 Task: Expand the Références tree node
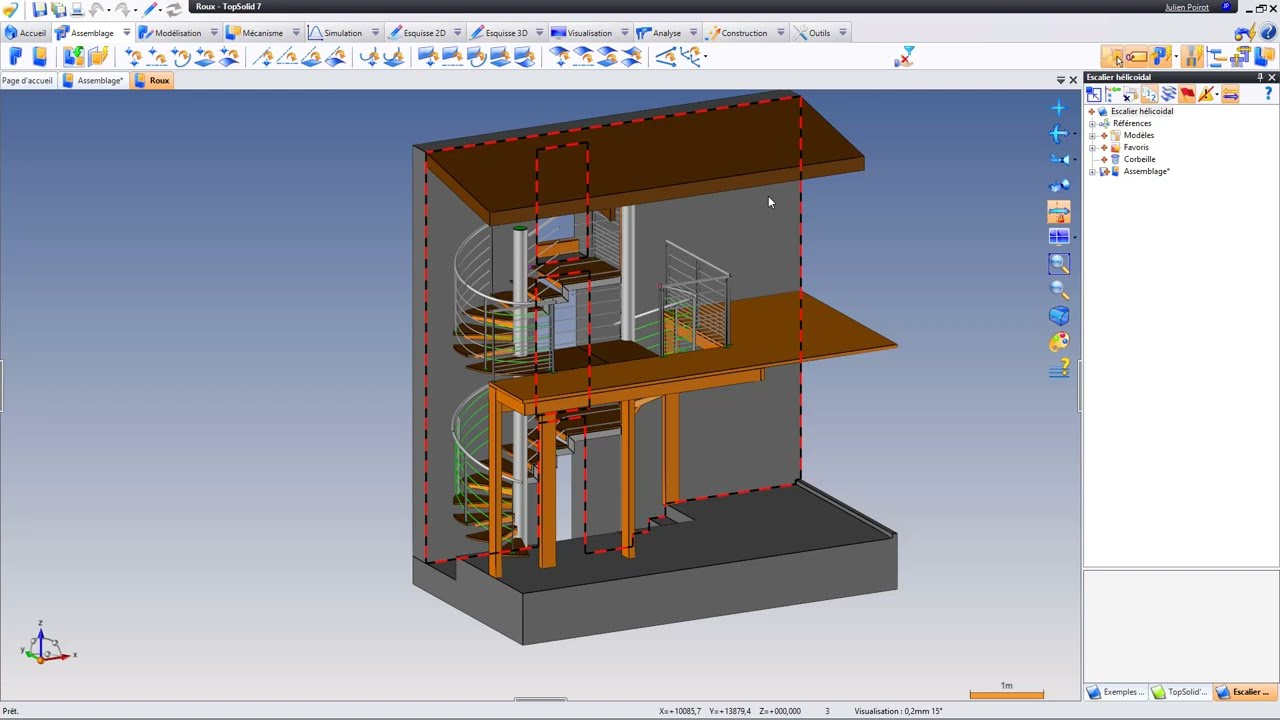click(x=1093, y=123)
